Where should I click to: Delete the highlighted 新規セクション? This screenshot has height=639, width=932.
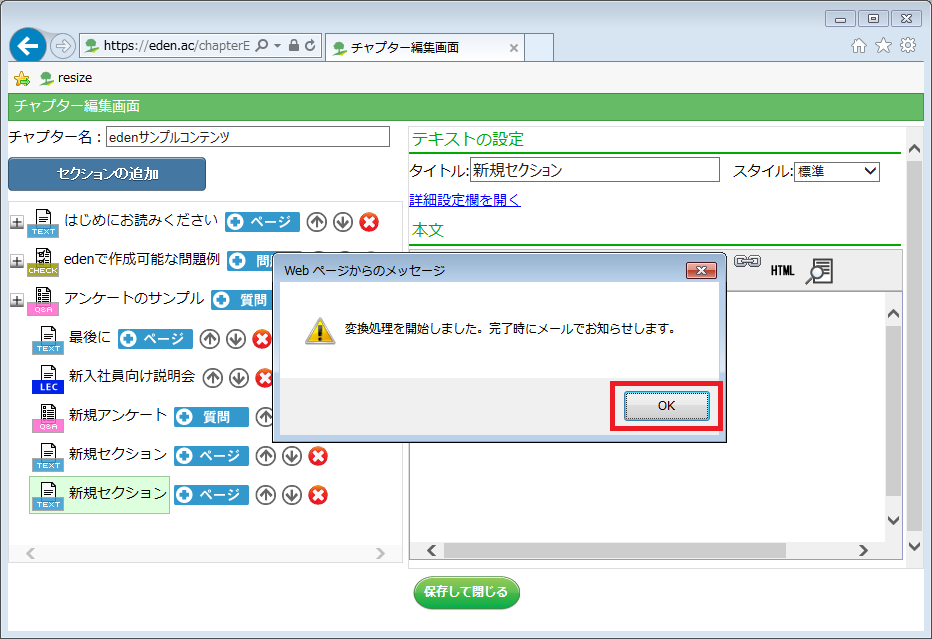318,495
